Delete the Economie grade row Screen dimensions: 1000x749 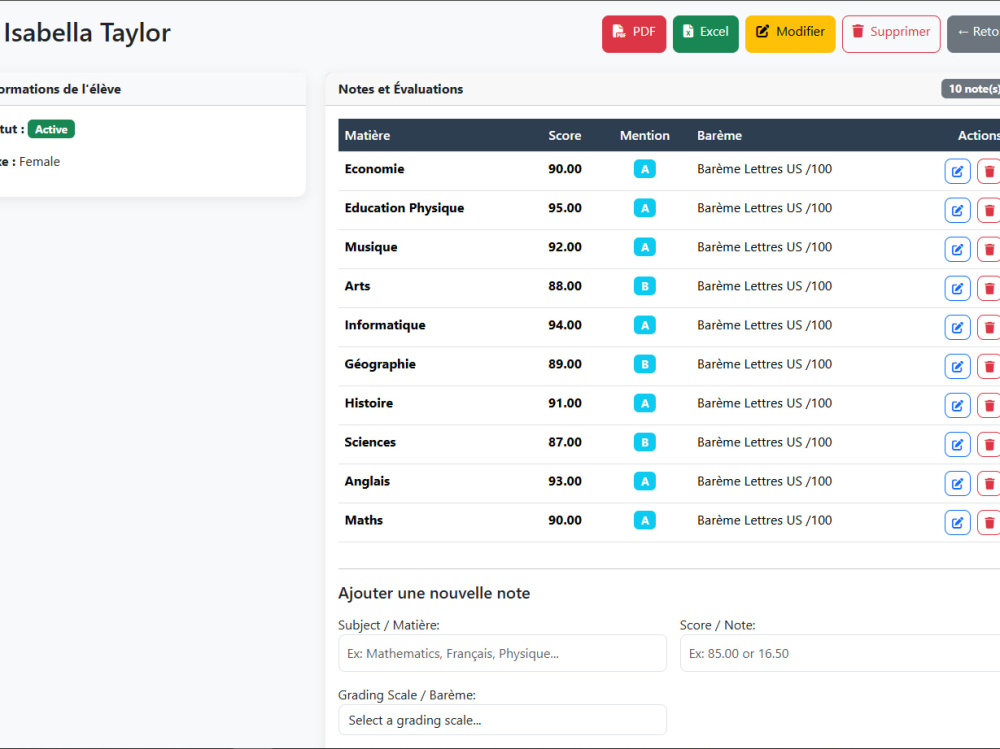point(989,171)
